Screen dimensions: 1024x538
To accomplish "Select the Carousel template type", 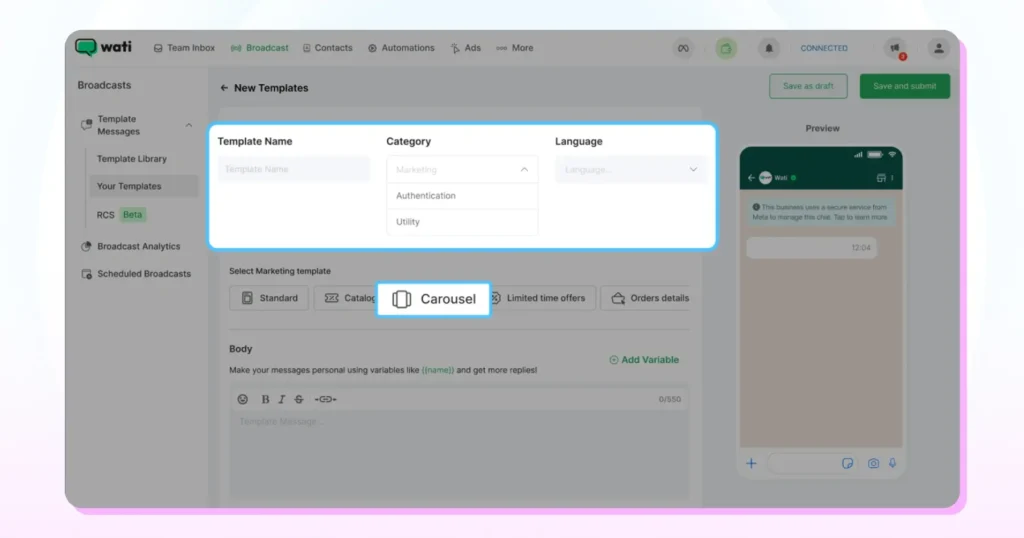I will 434,299.
